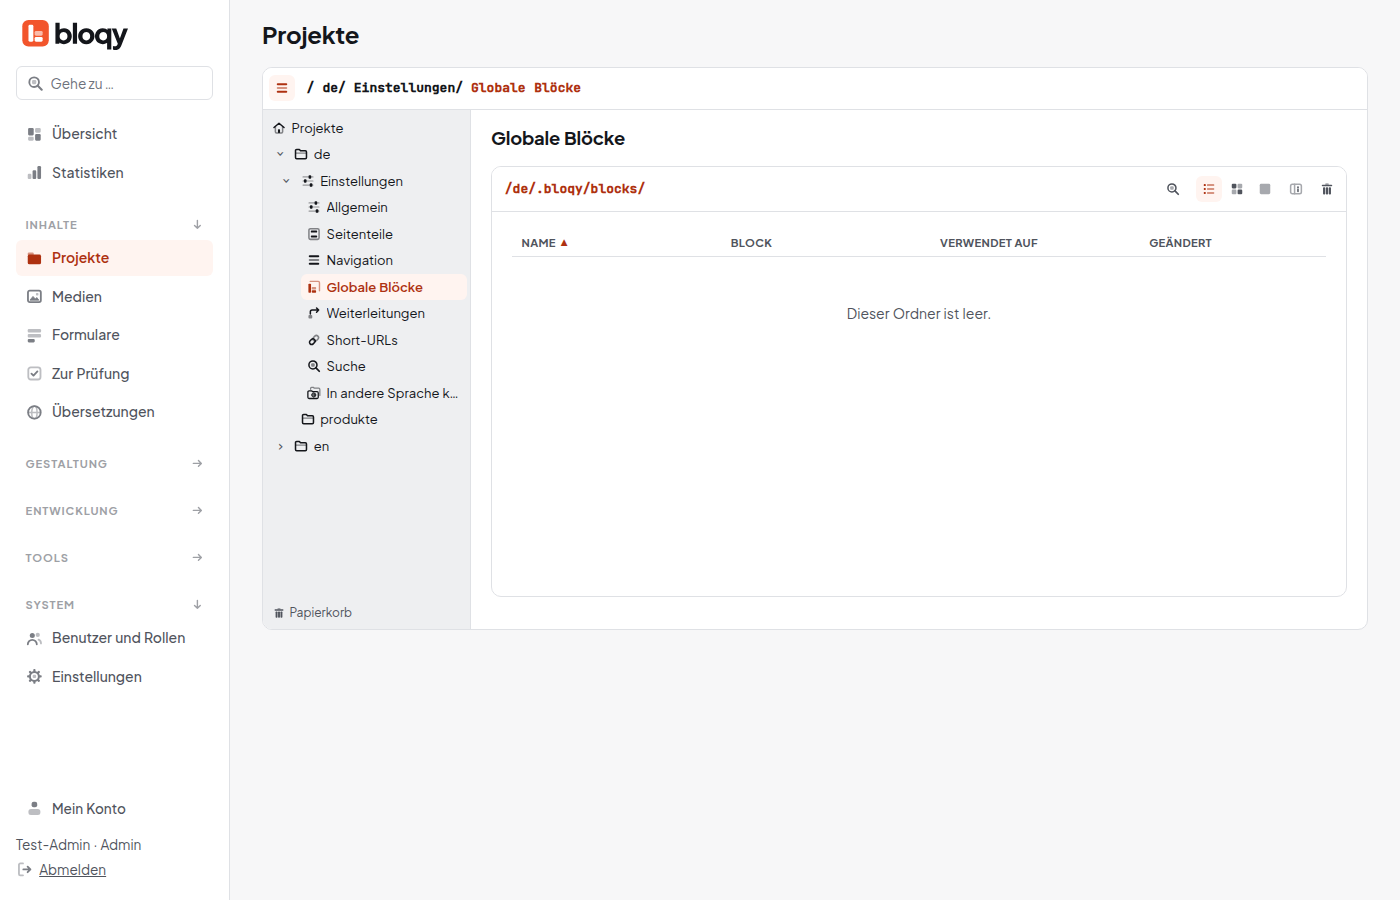This screenshot has width=1400, height=900.
Task: Select Seitenteile in the tree
Action: pyautogui.click(x=384, y=234)
